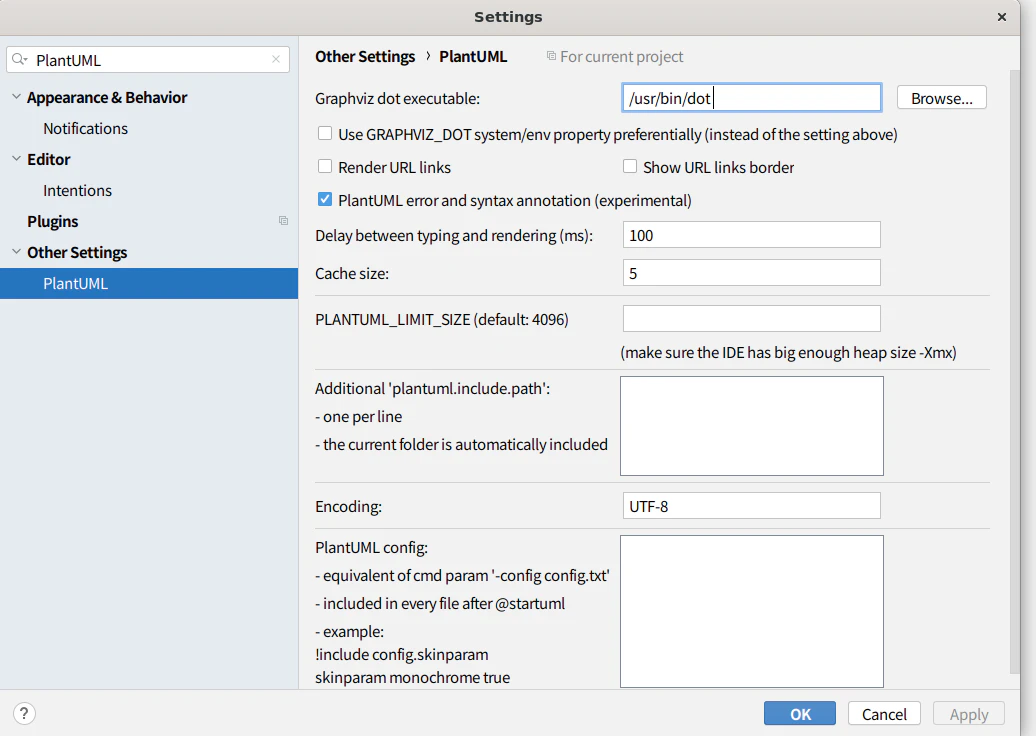Open the Plugins settings page
Viewport: 1036px width, 736px height.
coord(52,221)
